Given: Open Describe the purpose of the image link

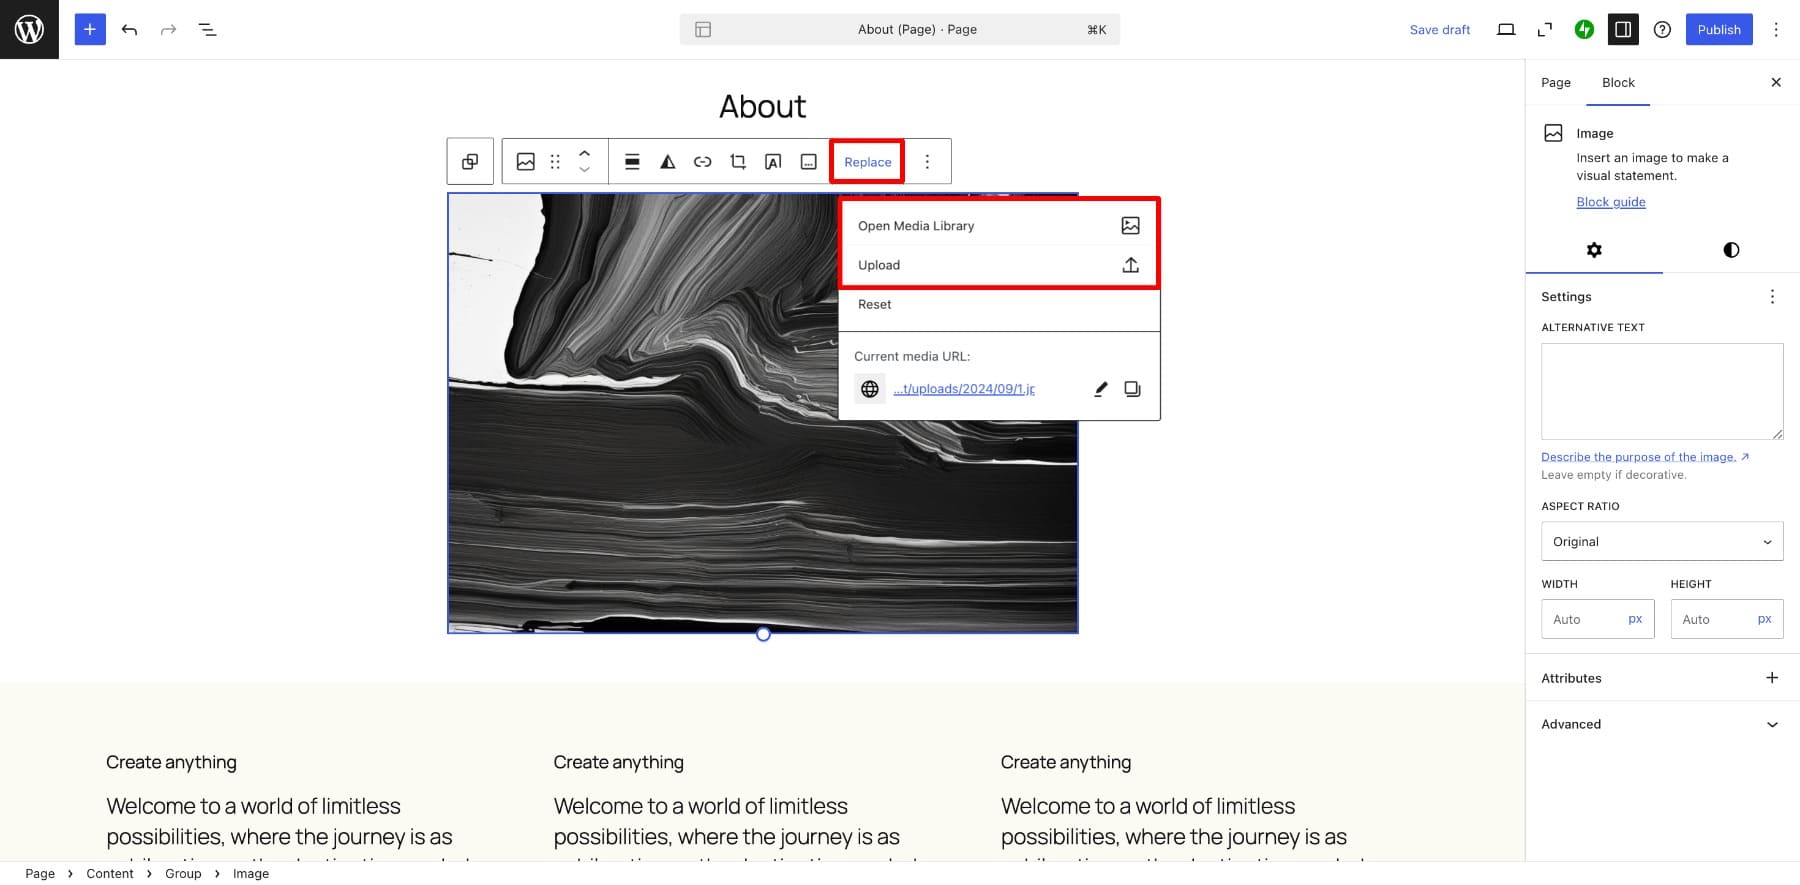Looking at the screenshot, I should 1645,457.
